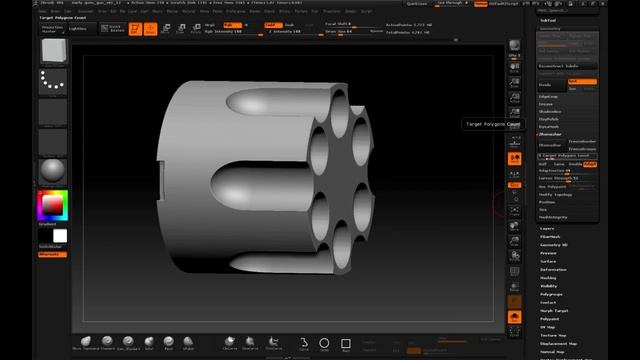Select the hPolish brush

pos(188,343)
